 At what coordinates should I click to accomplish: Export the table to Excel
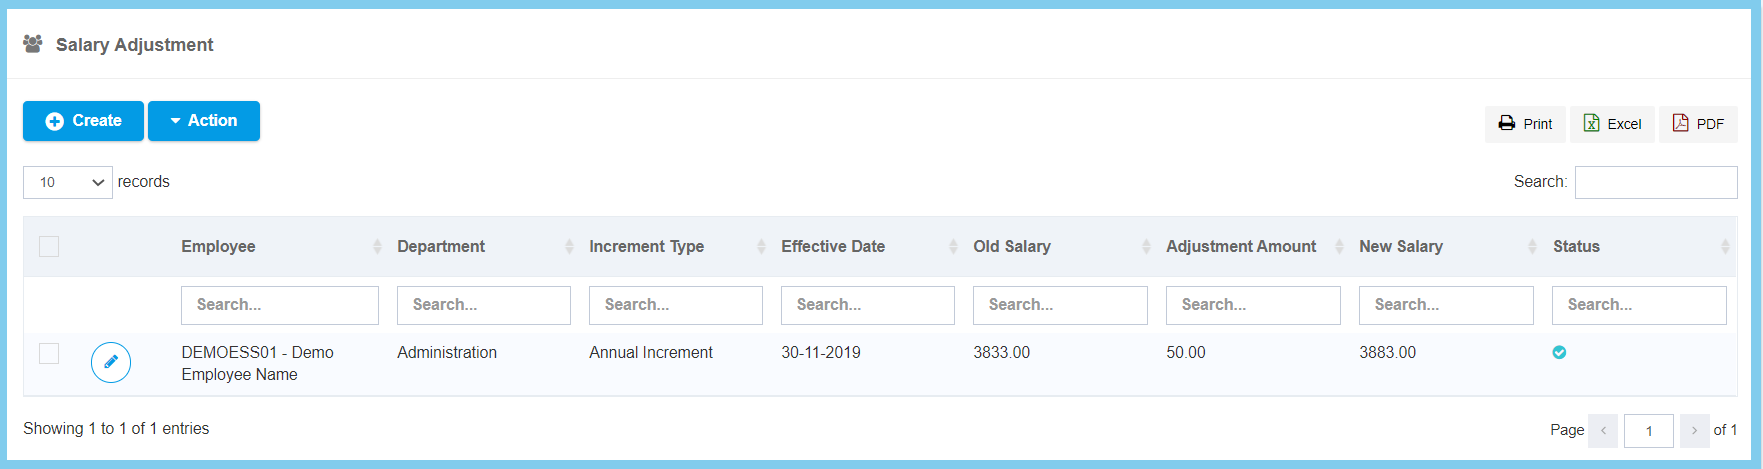click(x=1612, y=124)
